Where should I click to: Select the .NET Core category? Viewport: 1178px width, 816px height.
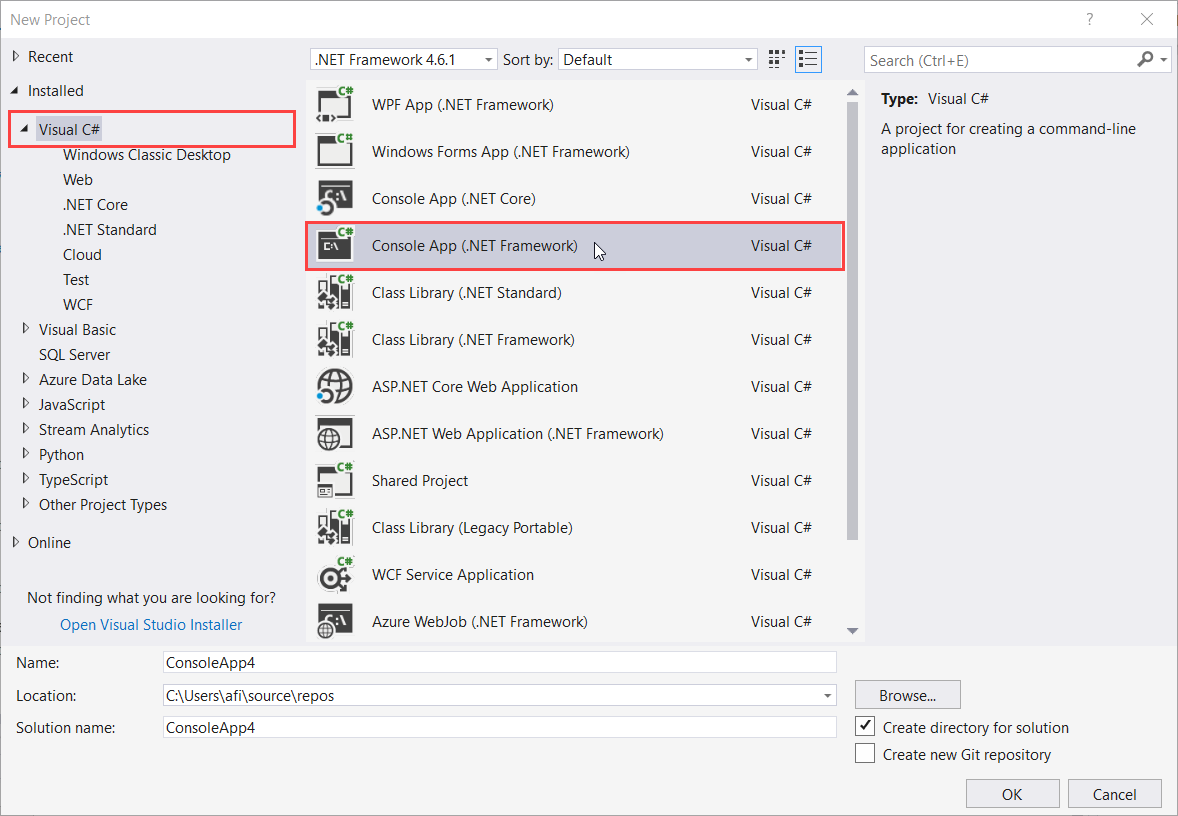pyautogui.click(x=95, y=204)
